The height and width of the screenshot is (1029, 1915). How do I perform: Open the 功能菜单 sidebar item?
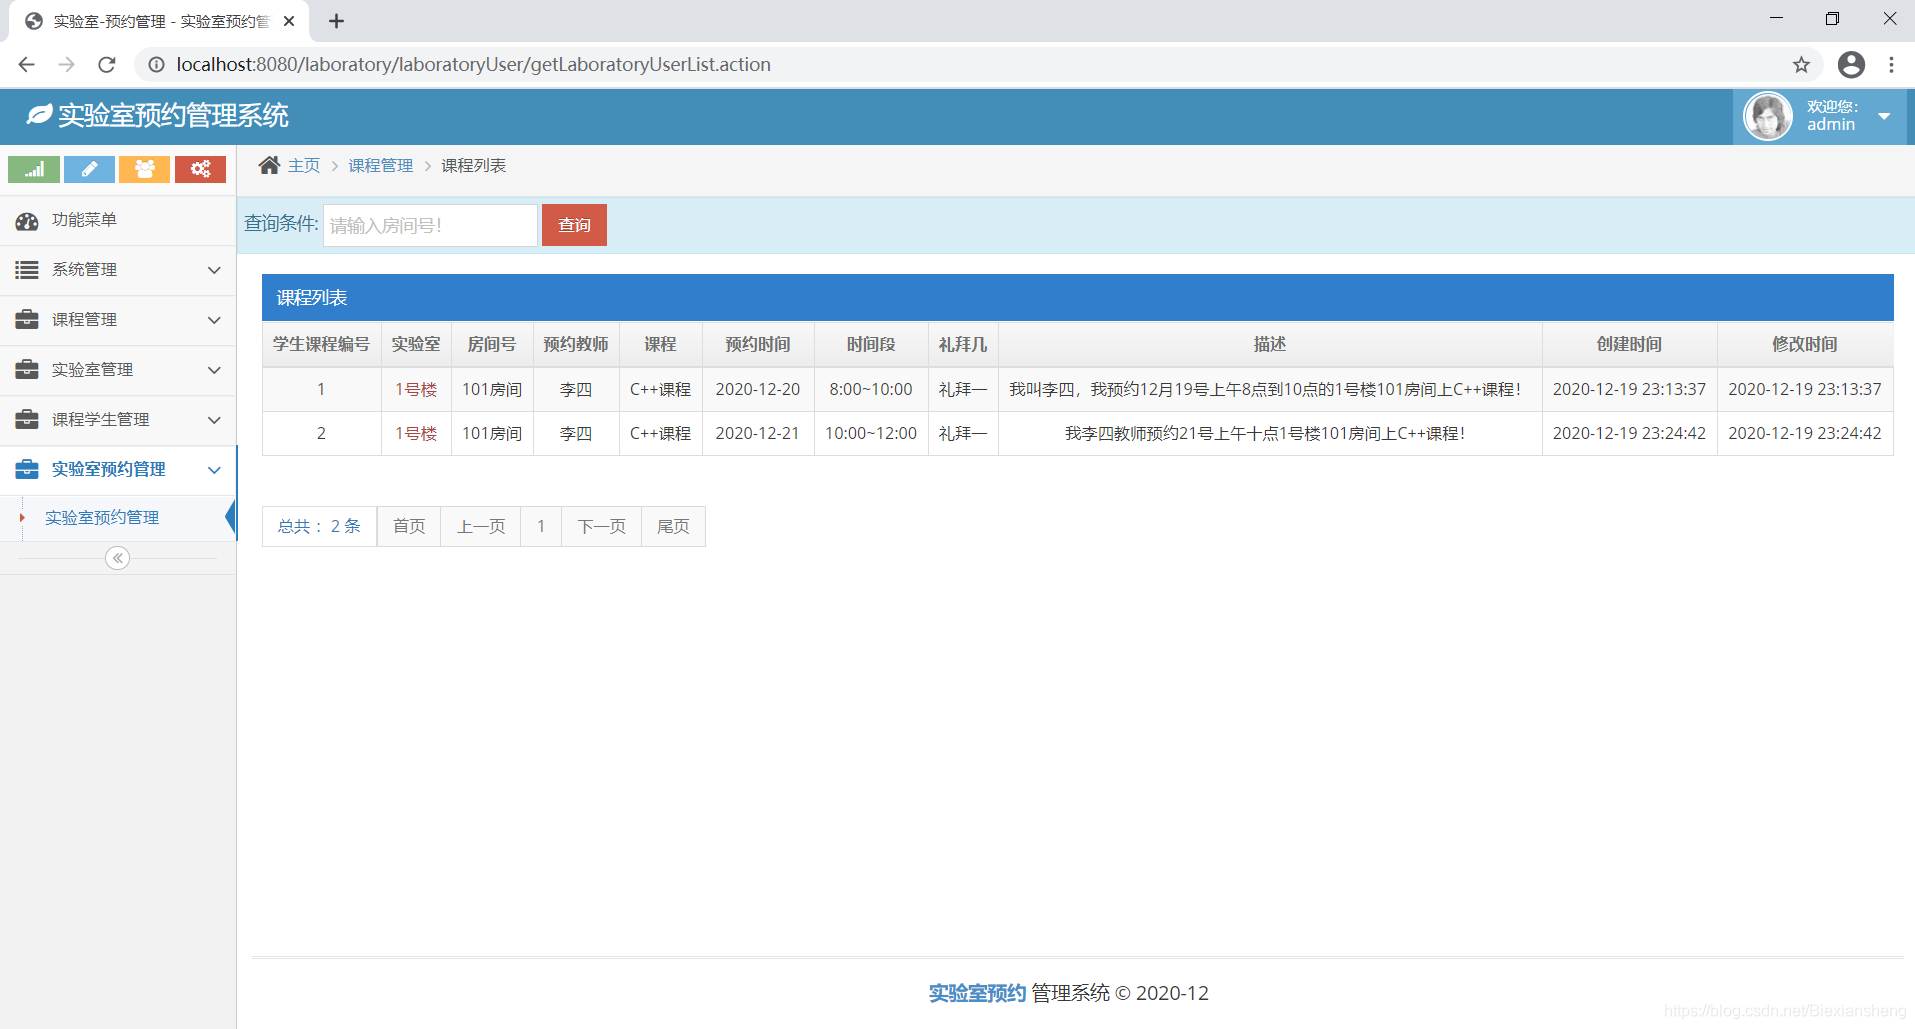click(x=118, y=221)
